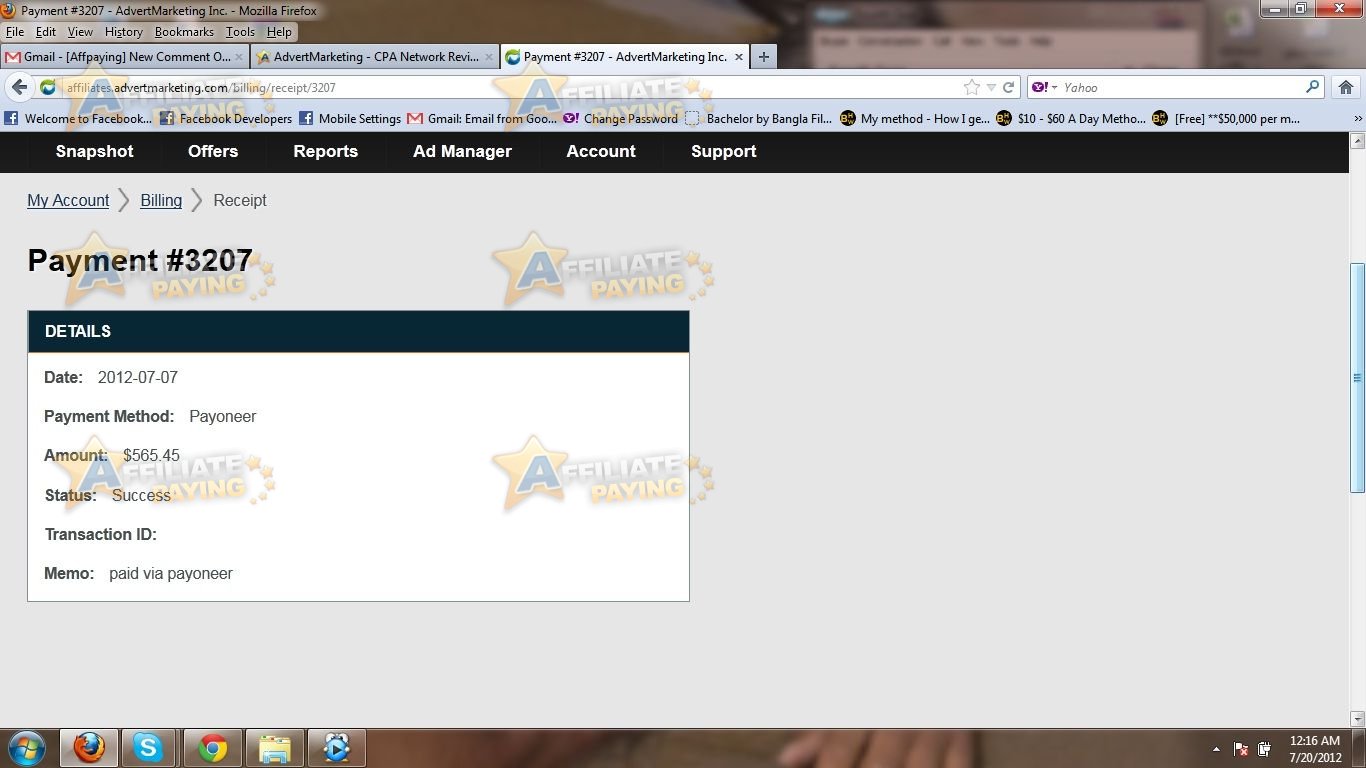The image size is (1366, 768).
Task: Click the power tray icon
Action: tap(1264, 749)
